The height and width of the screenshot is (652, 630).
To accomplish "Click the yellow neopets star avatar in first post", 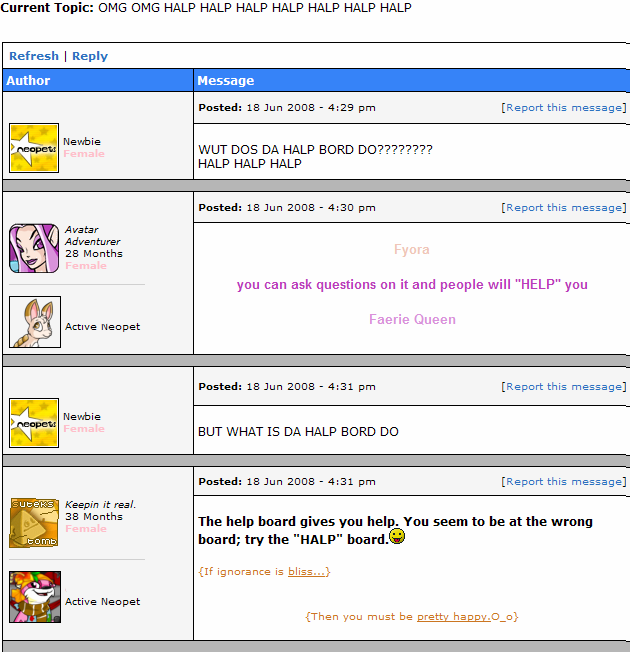I will click(x=34, y=148).
